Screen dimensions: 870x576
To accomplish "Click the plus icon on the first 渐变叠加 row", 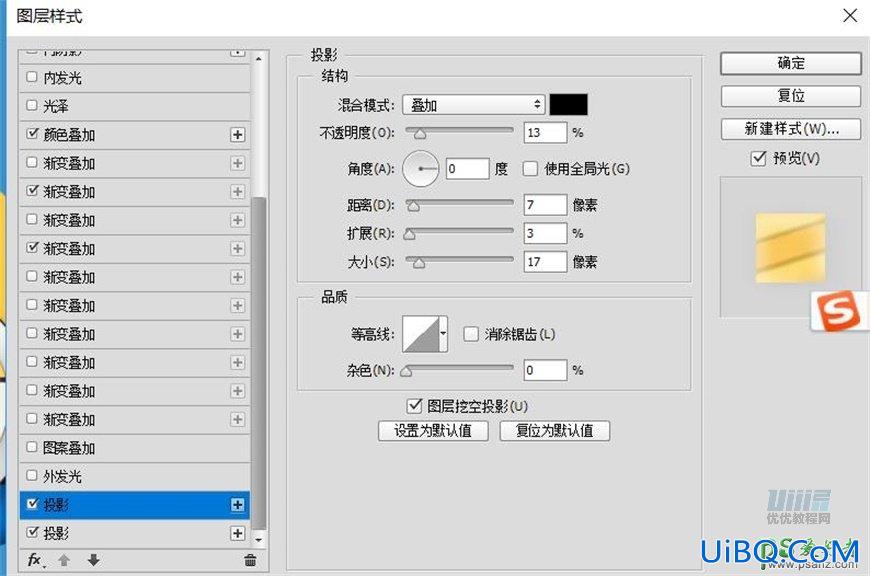I will point(237,163).
